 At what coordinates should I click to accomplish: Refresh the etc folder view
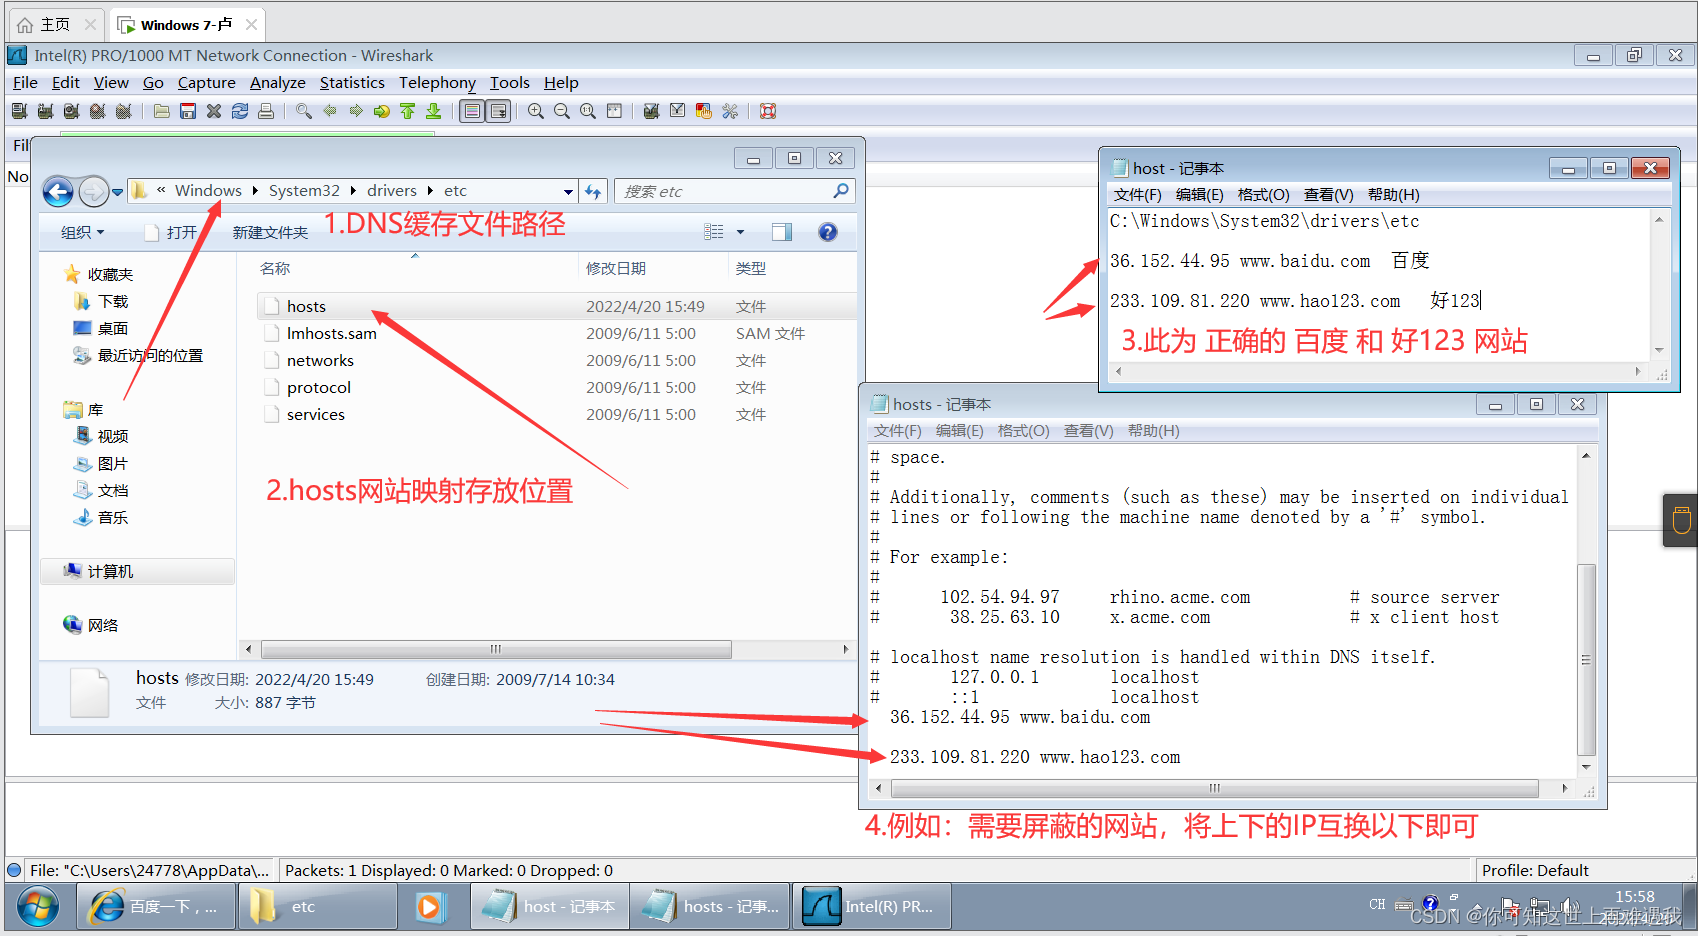pyautogui.click(x=594, y=191)
